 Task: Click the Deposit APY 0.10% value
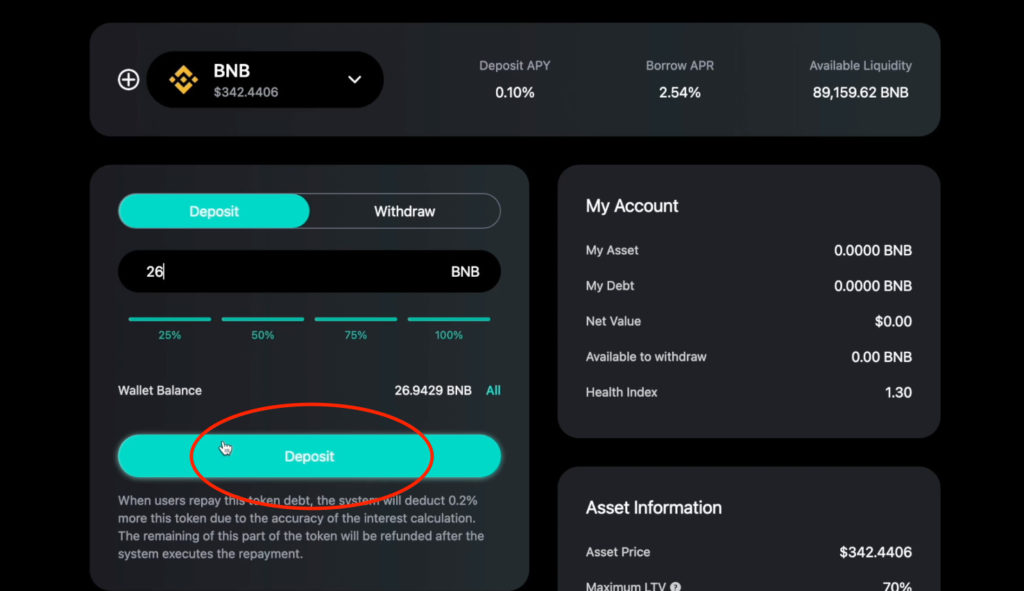pyautogui.click(x=515, y=93)
